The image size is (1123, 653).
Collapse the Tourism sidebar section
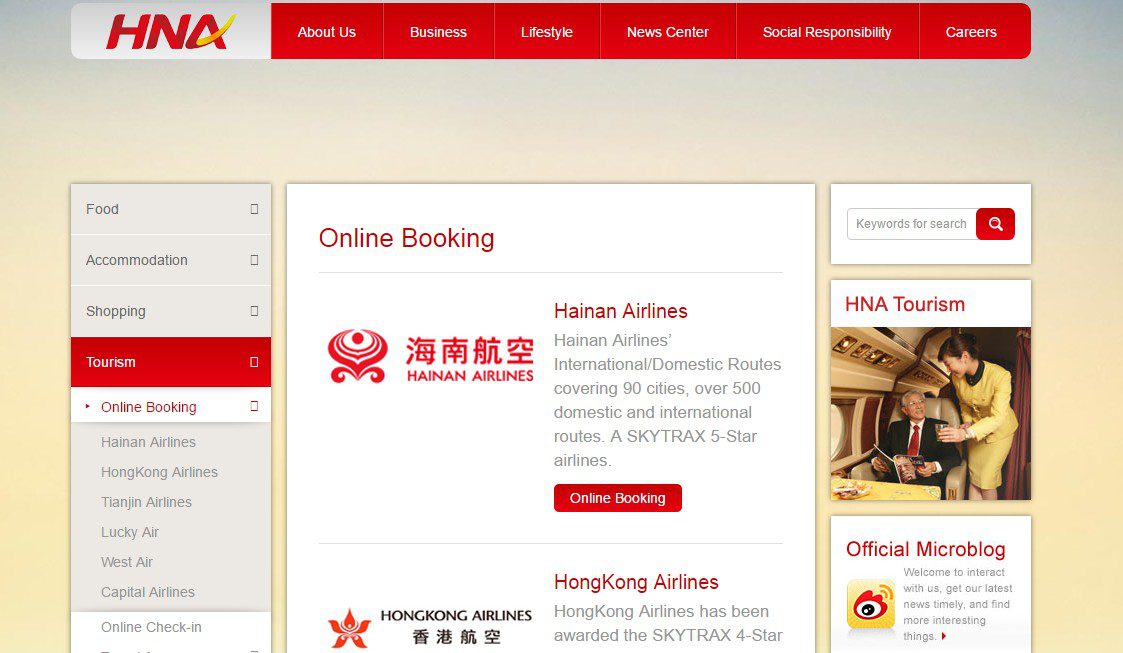click(254, 362)
